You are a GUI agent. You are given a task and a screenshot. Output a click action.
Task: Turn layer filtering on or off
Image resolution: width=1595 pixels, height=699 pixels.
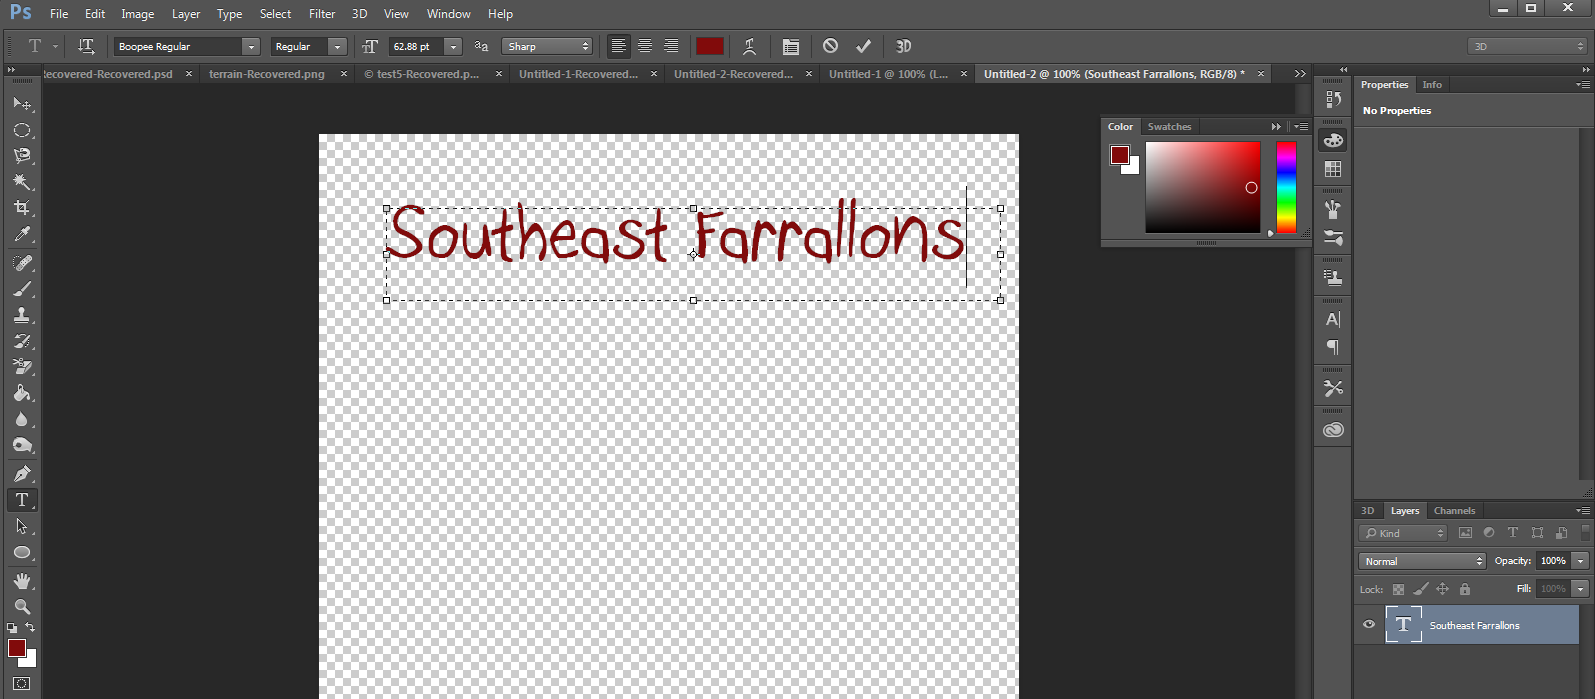(1585, 533)
